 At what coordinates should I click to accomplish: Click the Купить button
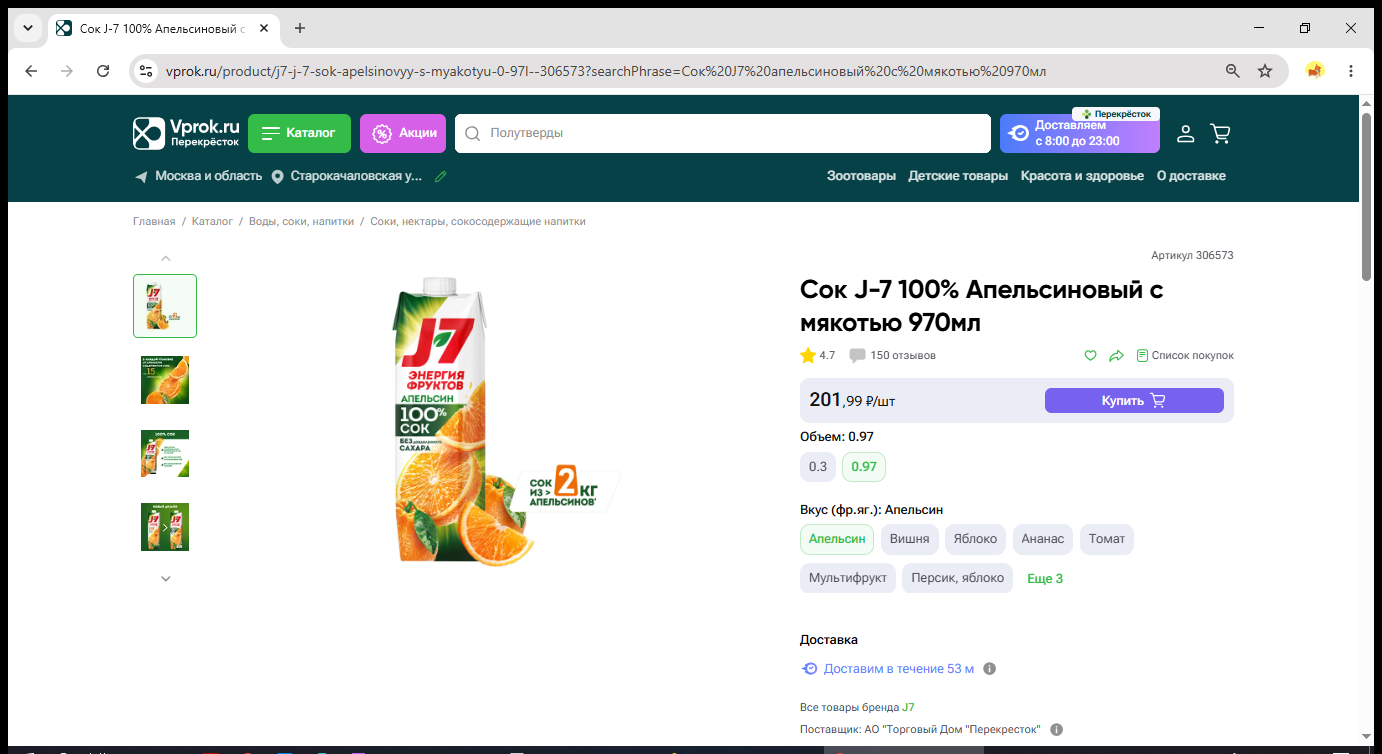pos(1134,400)
